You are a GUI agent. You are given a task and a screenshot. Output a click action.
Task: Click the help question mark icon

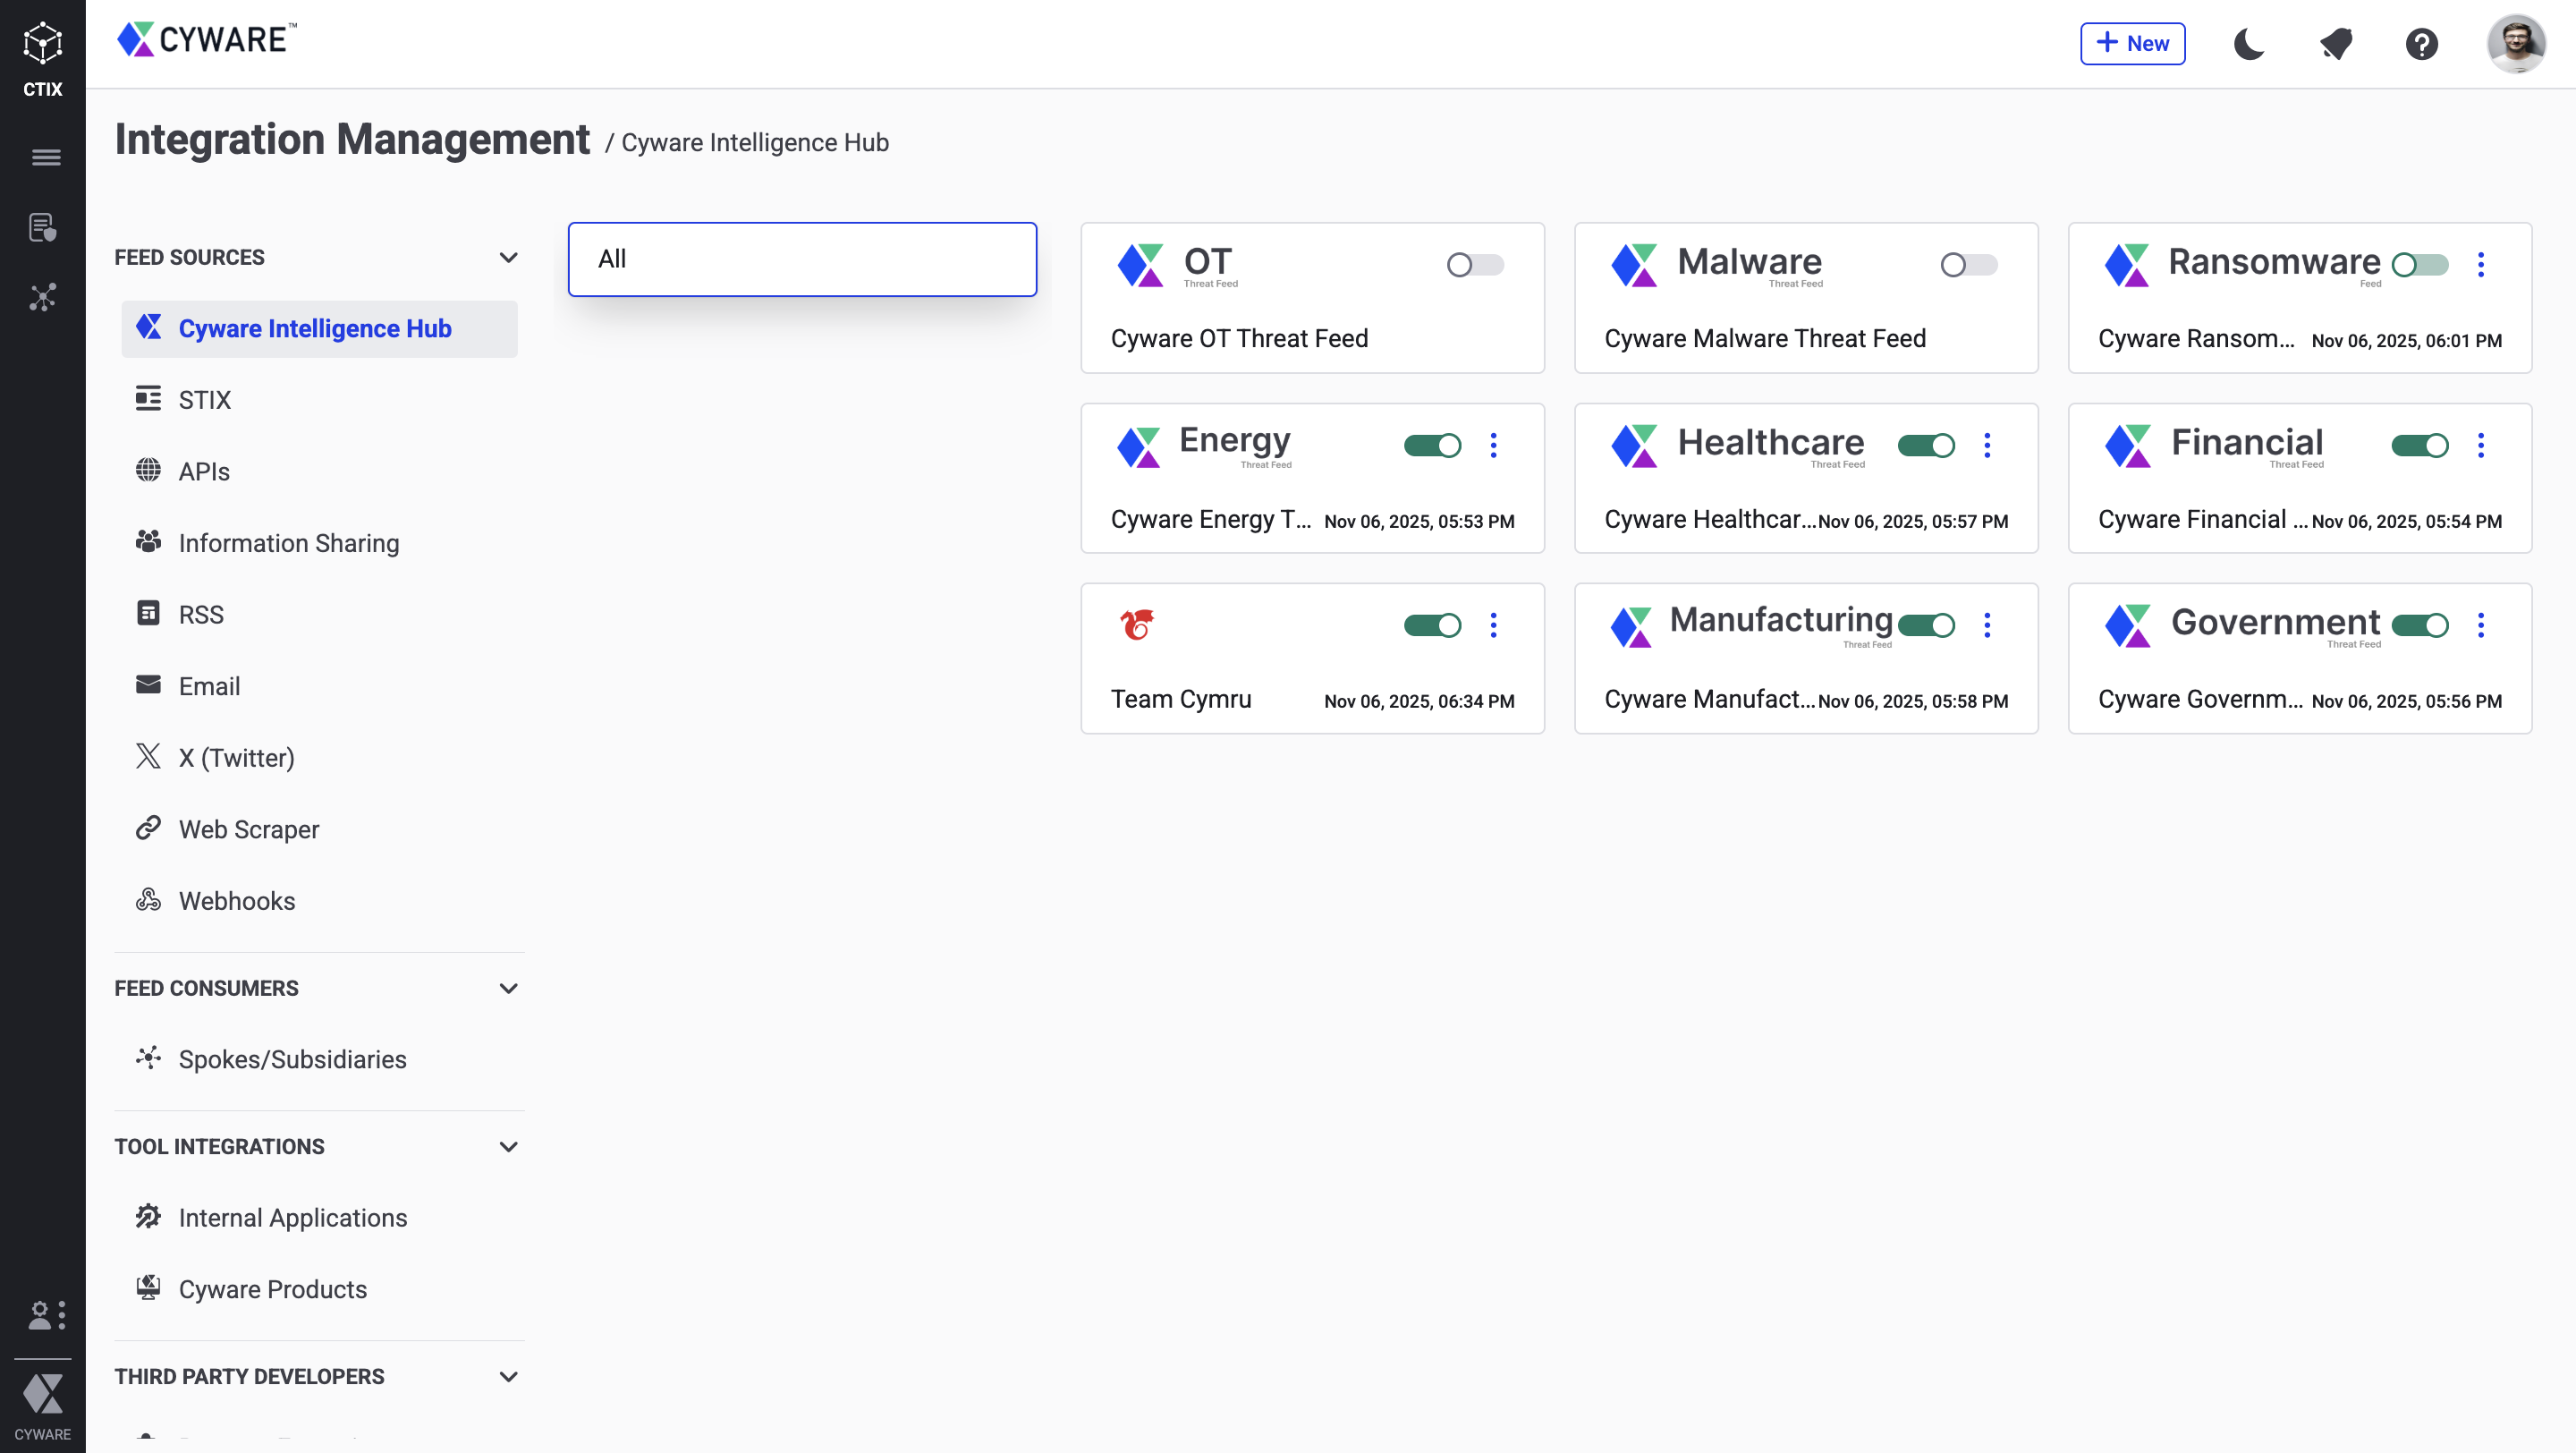coord(2421,44)
